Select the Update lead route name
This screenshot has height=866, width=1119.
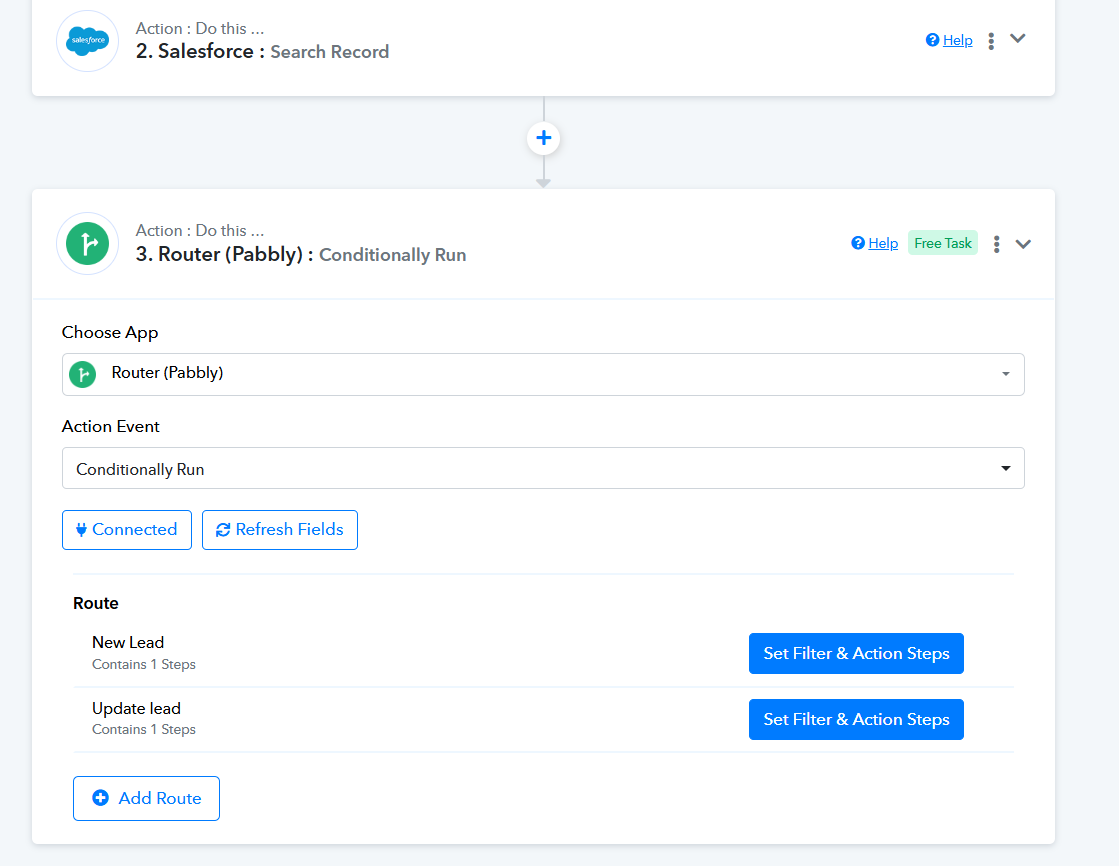tap(136, 708)
